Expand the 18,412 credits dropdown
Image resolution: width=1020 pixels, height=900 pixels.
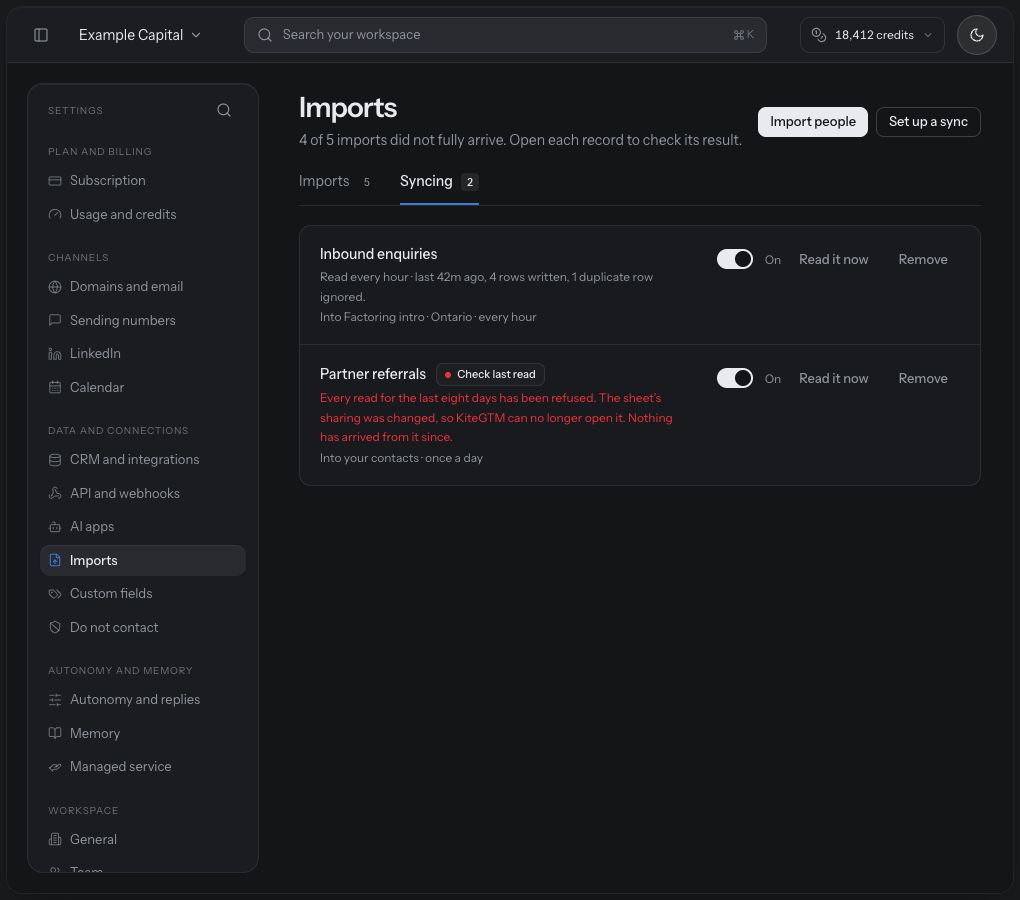[x=872, y=35]
